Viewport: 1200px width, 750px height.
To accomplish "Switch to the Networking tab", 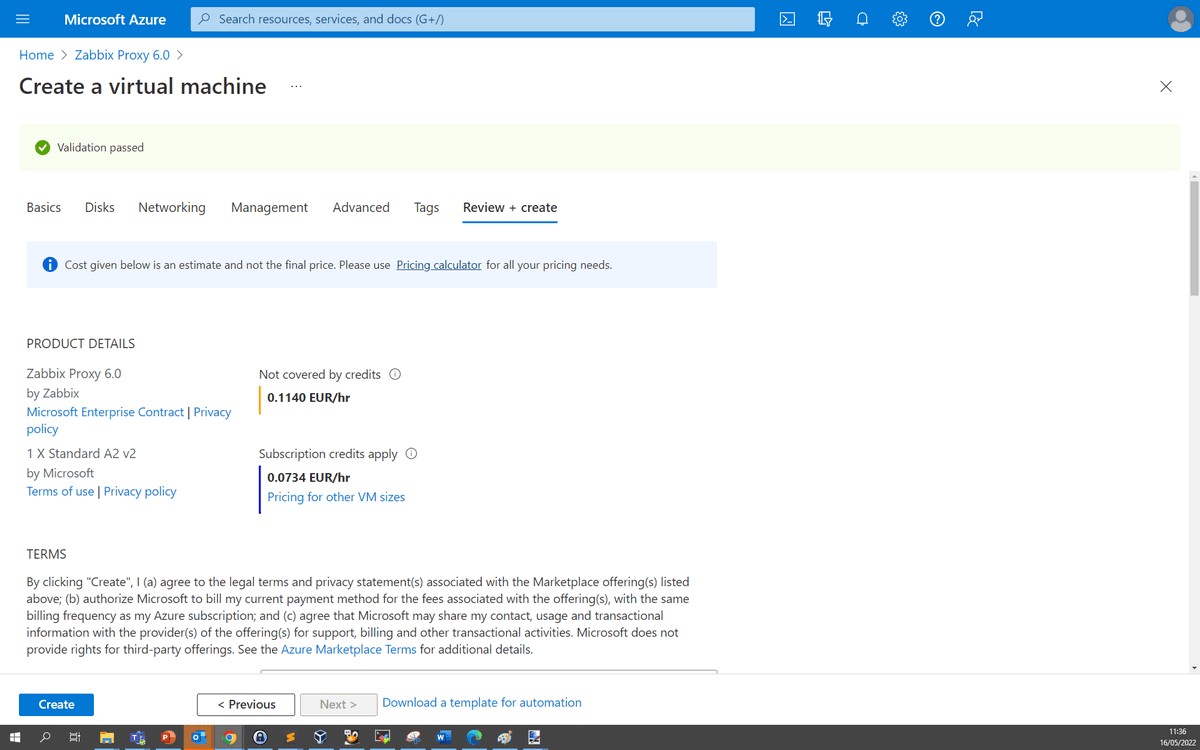I will (x=172, y=207).
